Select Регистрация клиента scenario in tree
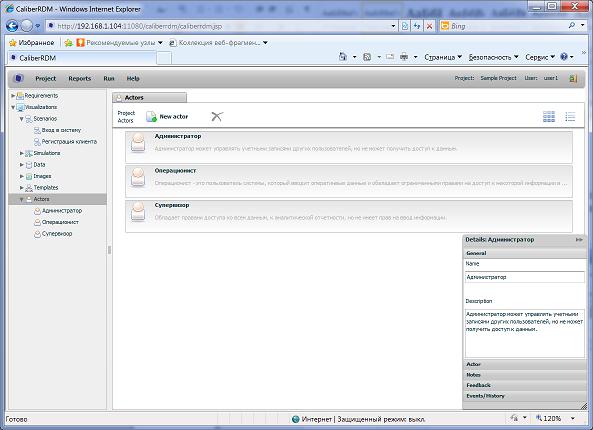Screen dimensions: 593x430 [69, 142]
